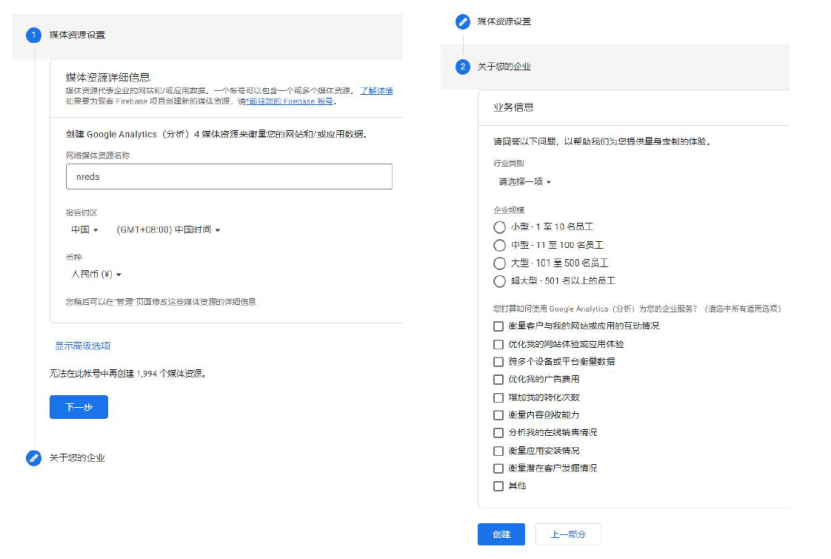Image resolution: width=831 pixels, height=559 pixels.
Task: Click the 了解详情 link
Action: pos(376,91)
